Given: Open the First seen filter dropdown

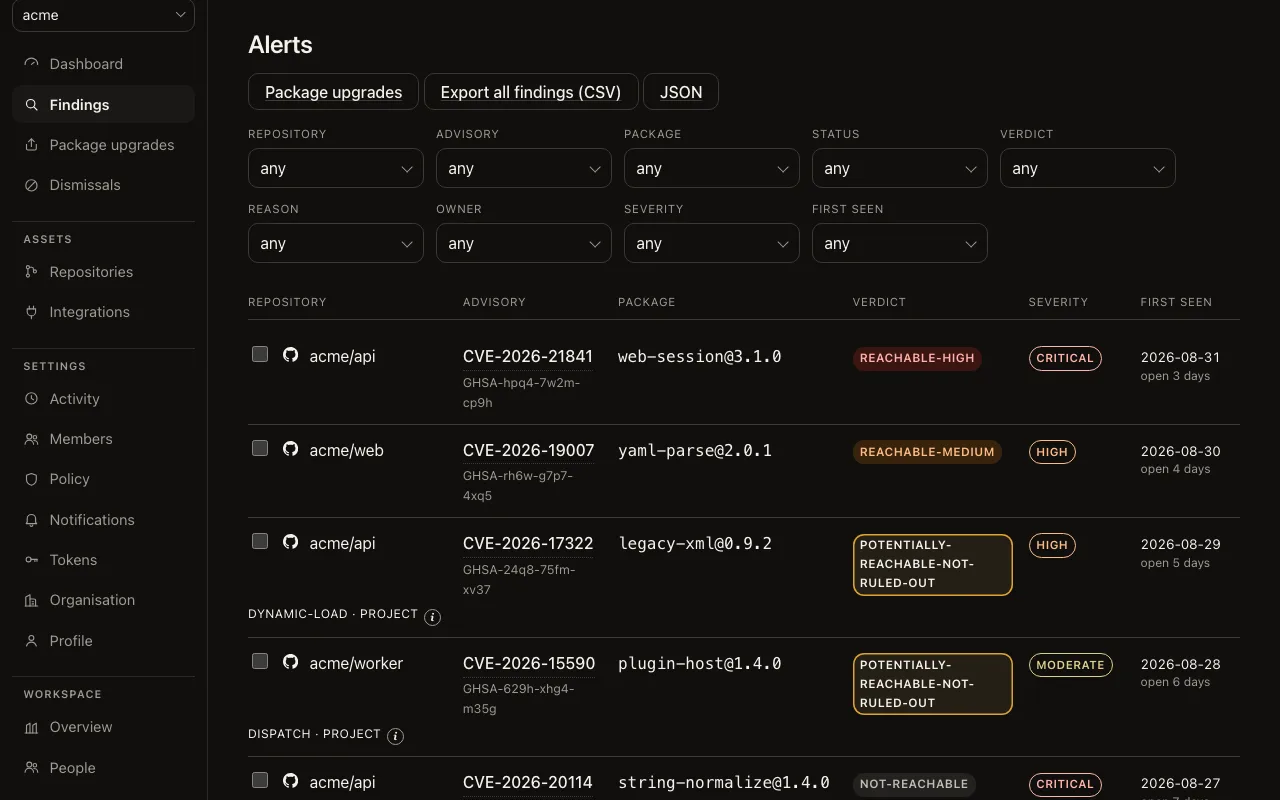Looking at the screenshot, I should pyautogui.click(x=900, y=244).
